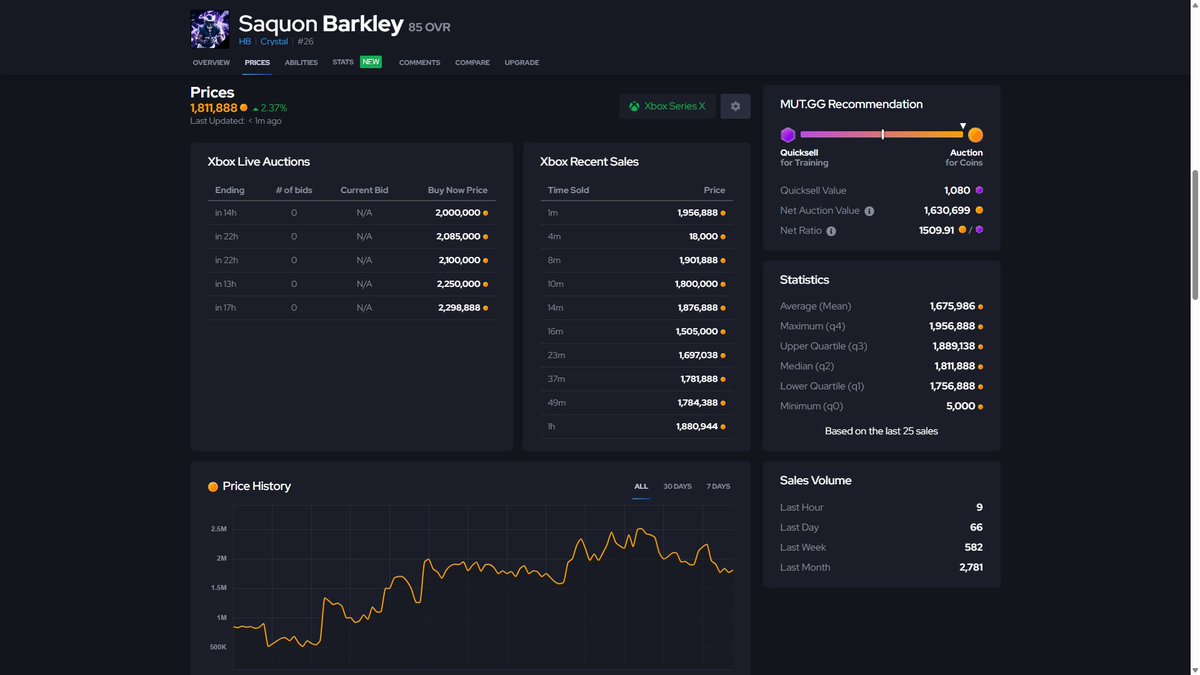Screen dimensions: 1200x675
Task: Click the Upper Quartile value 1,889,138
Action: (x=952, y=346)
